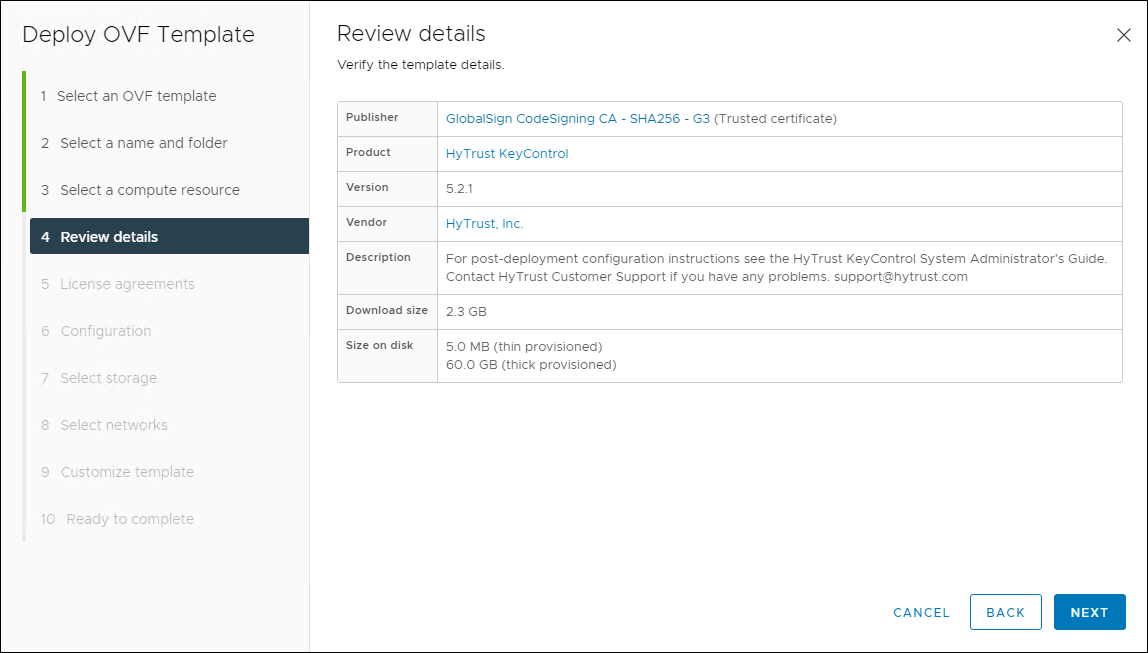The image size is (1148, 653).
Task: Proceed with the Next button
Action: coord(1089,612)
